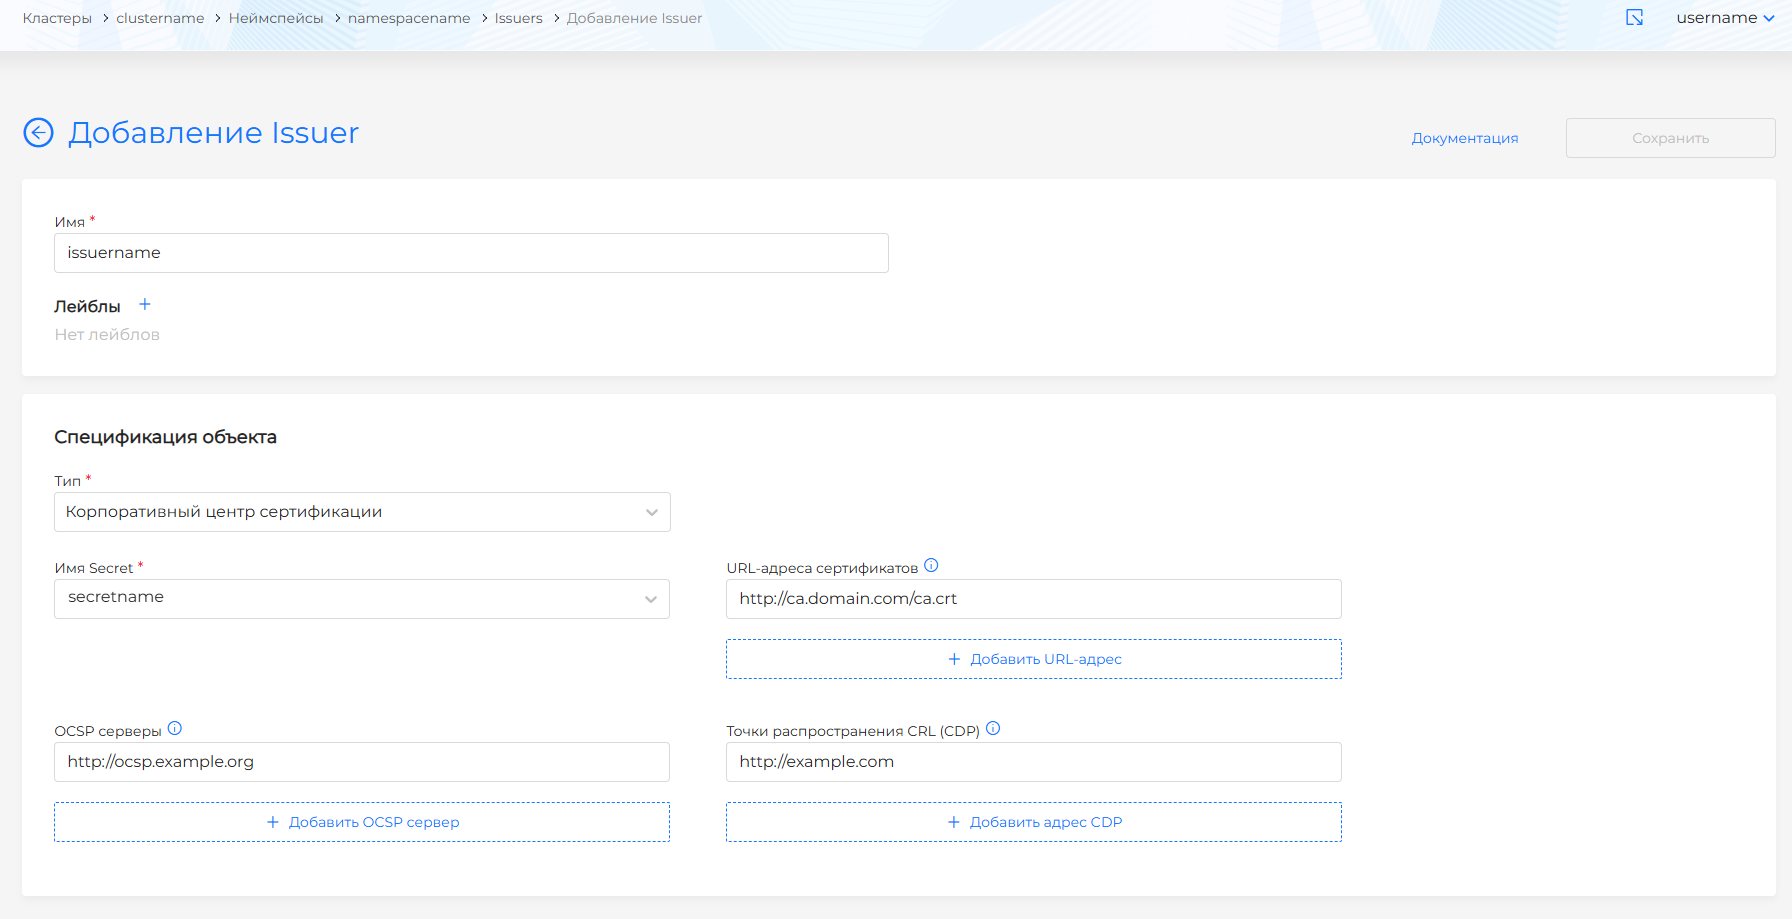Open the namespacename breadcrumb link
Image resolution: width=1792 pixels, height=919 pixels.
click(x=409, y=18)
